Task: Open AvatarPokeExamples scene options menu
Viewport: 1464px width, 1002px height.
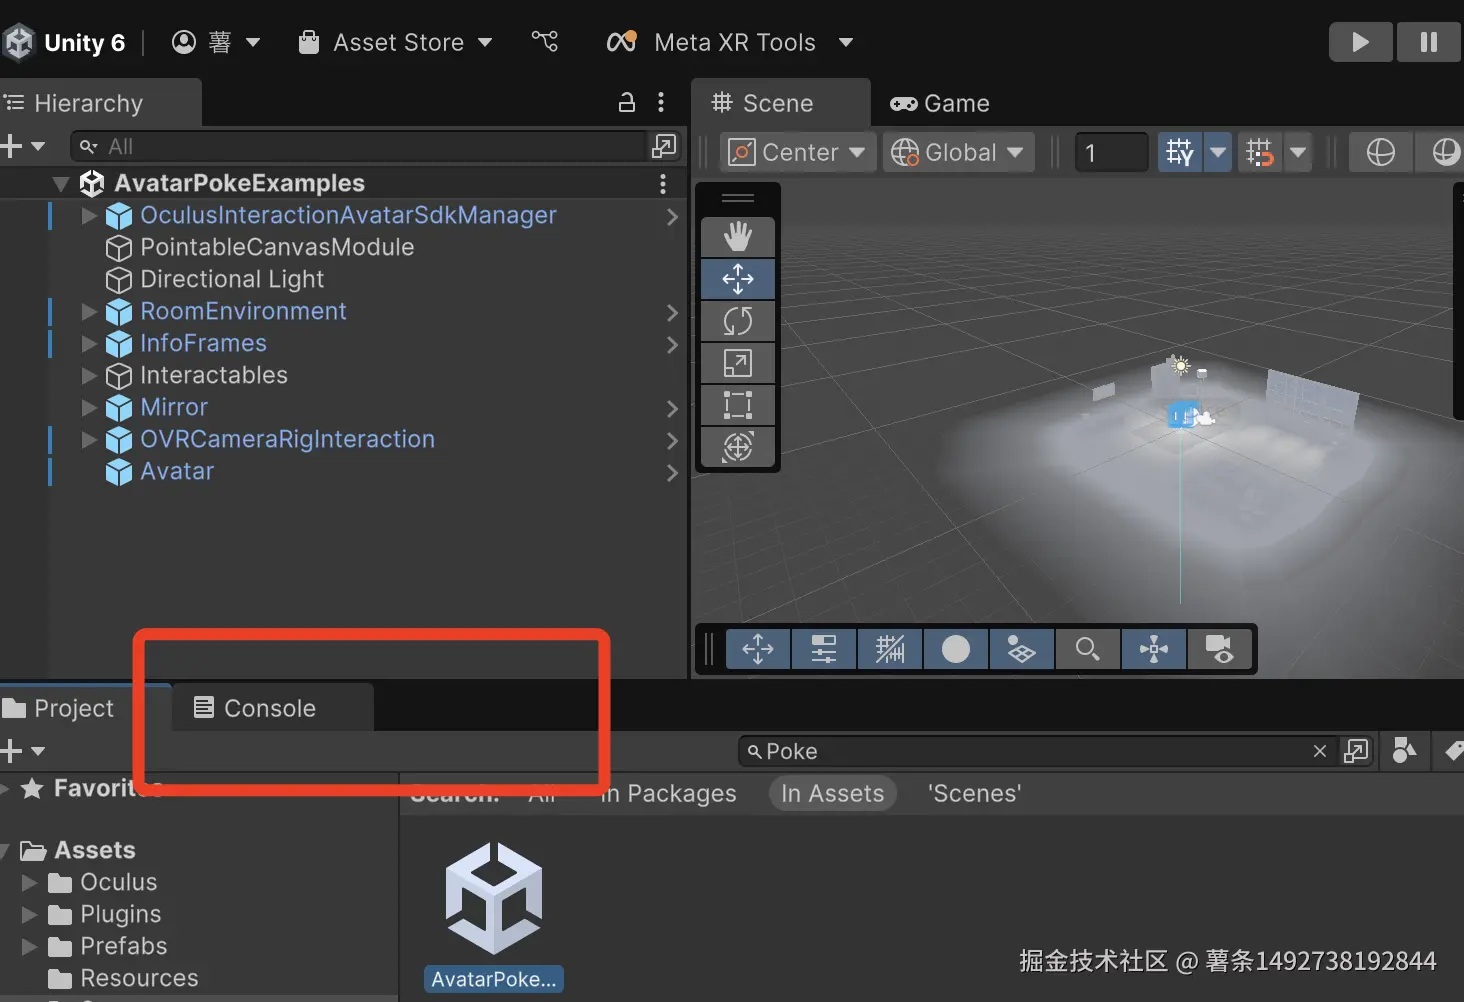Action: [662, 184]
